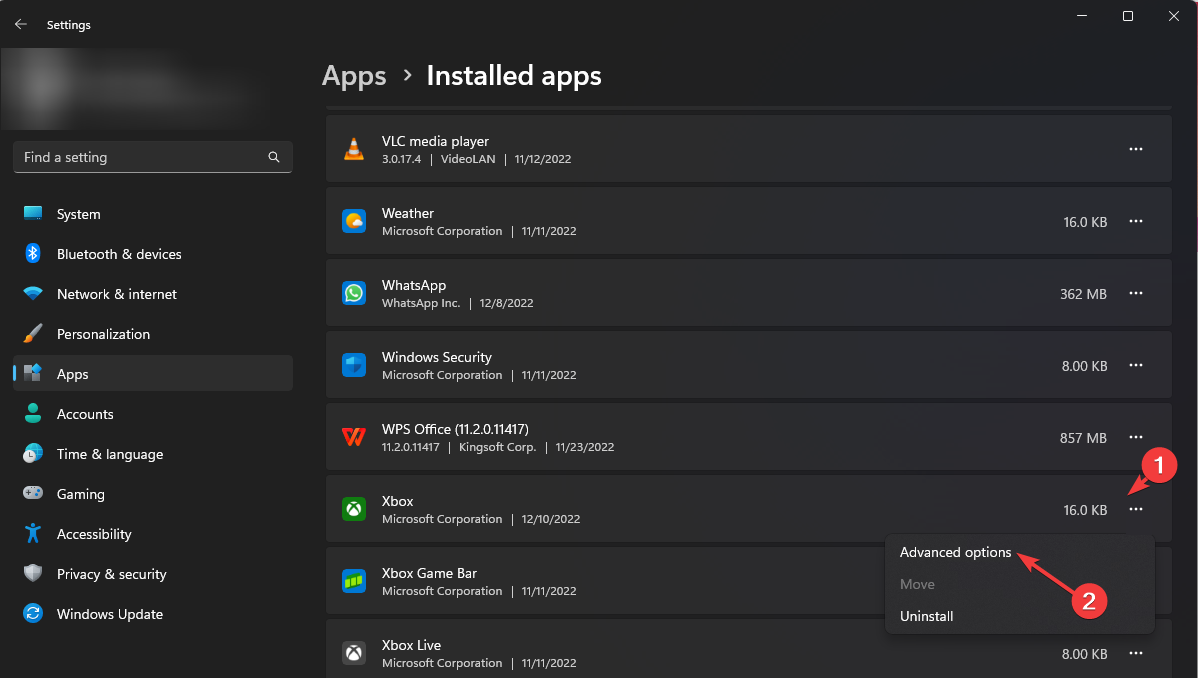Click the green Xbox app icon
Viewport: 1198px width, 678px height.
(354, 509)
